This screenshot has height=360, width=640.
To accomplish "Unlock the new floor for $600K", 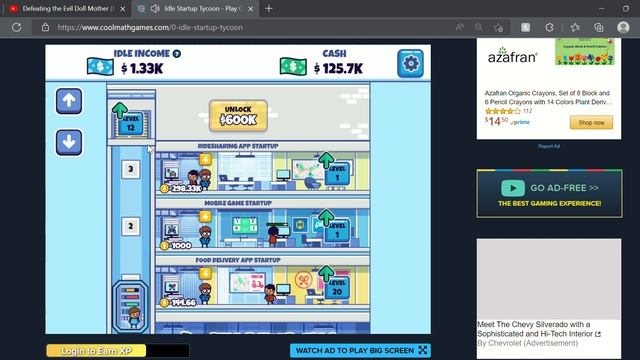I will [x=238, y=116].
